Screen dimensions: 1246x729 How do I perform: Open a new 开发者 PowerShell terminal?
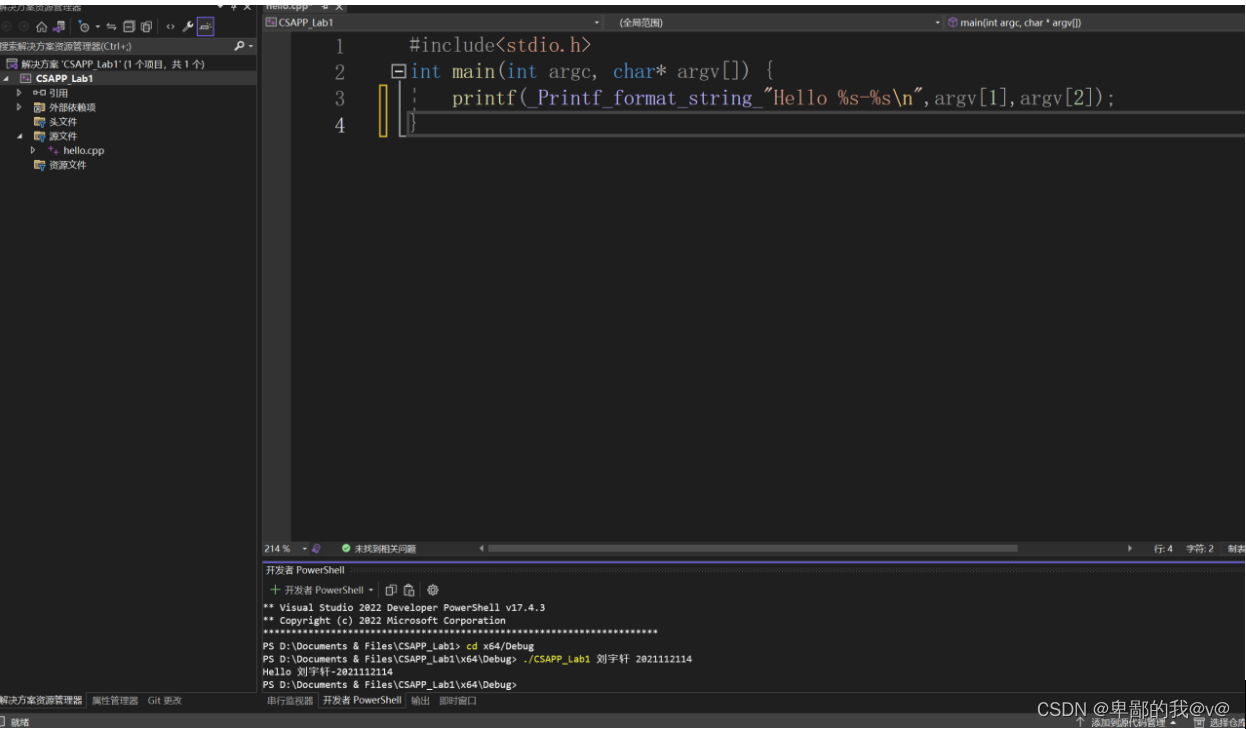tap(274, 589)
